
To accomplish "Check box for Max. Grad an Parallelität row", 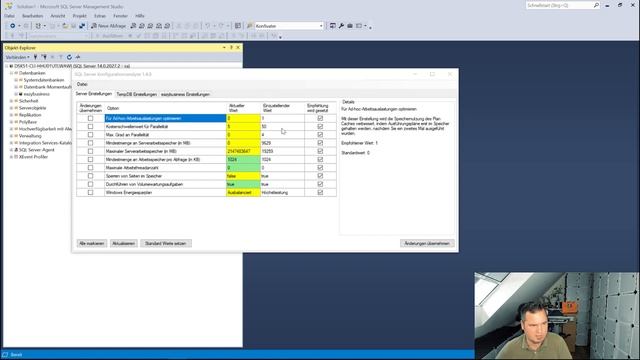I will [90, 135].
